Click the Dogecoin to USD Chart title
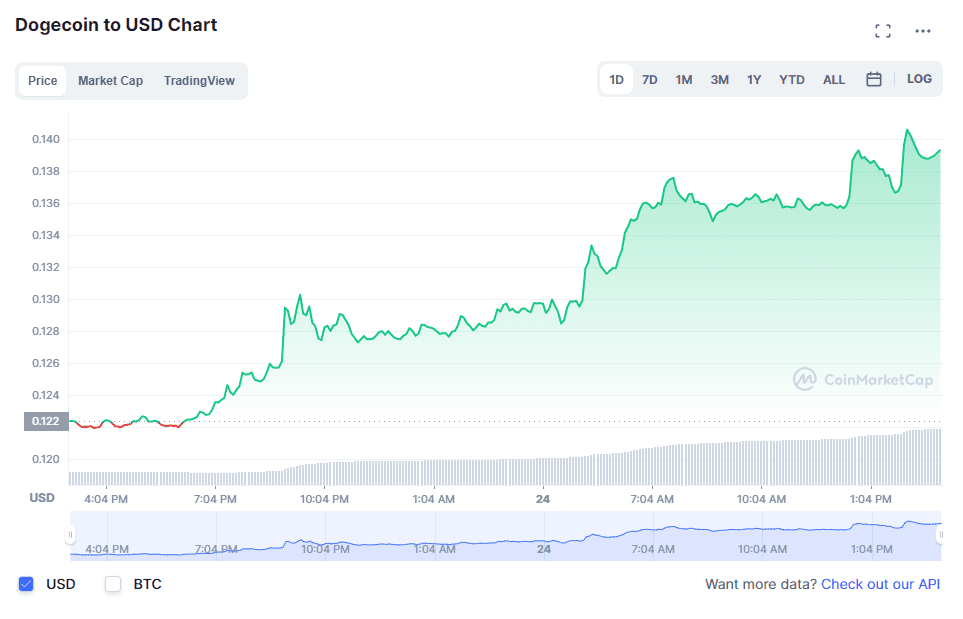This screenshot has width=963, height=619. click(x=116, y=24)
